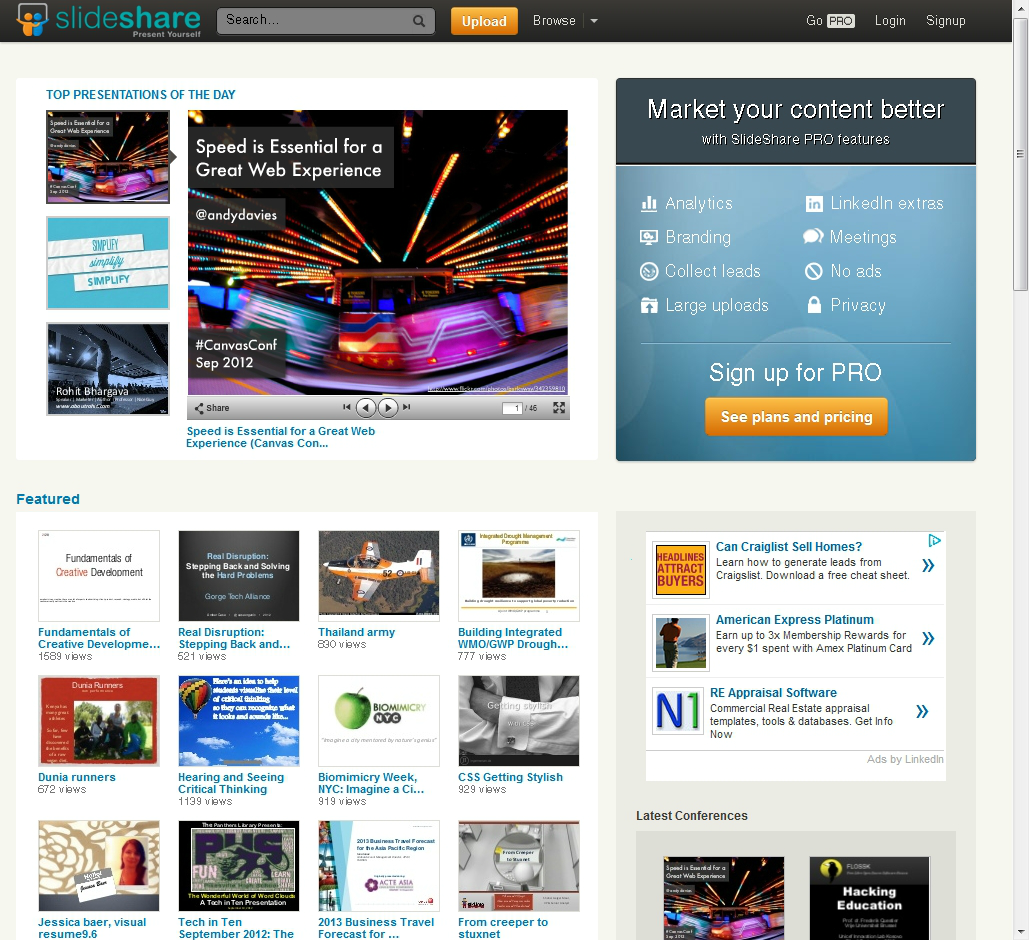Click the scrollbar down arrow

[1020, 933]
